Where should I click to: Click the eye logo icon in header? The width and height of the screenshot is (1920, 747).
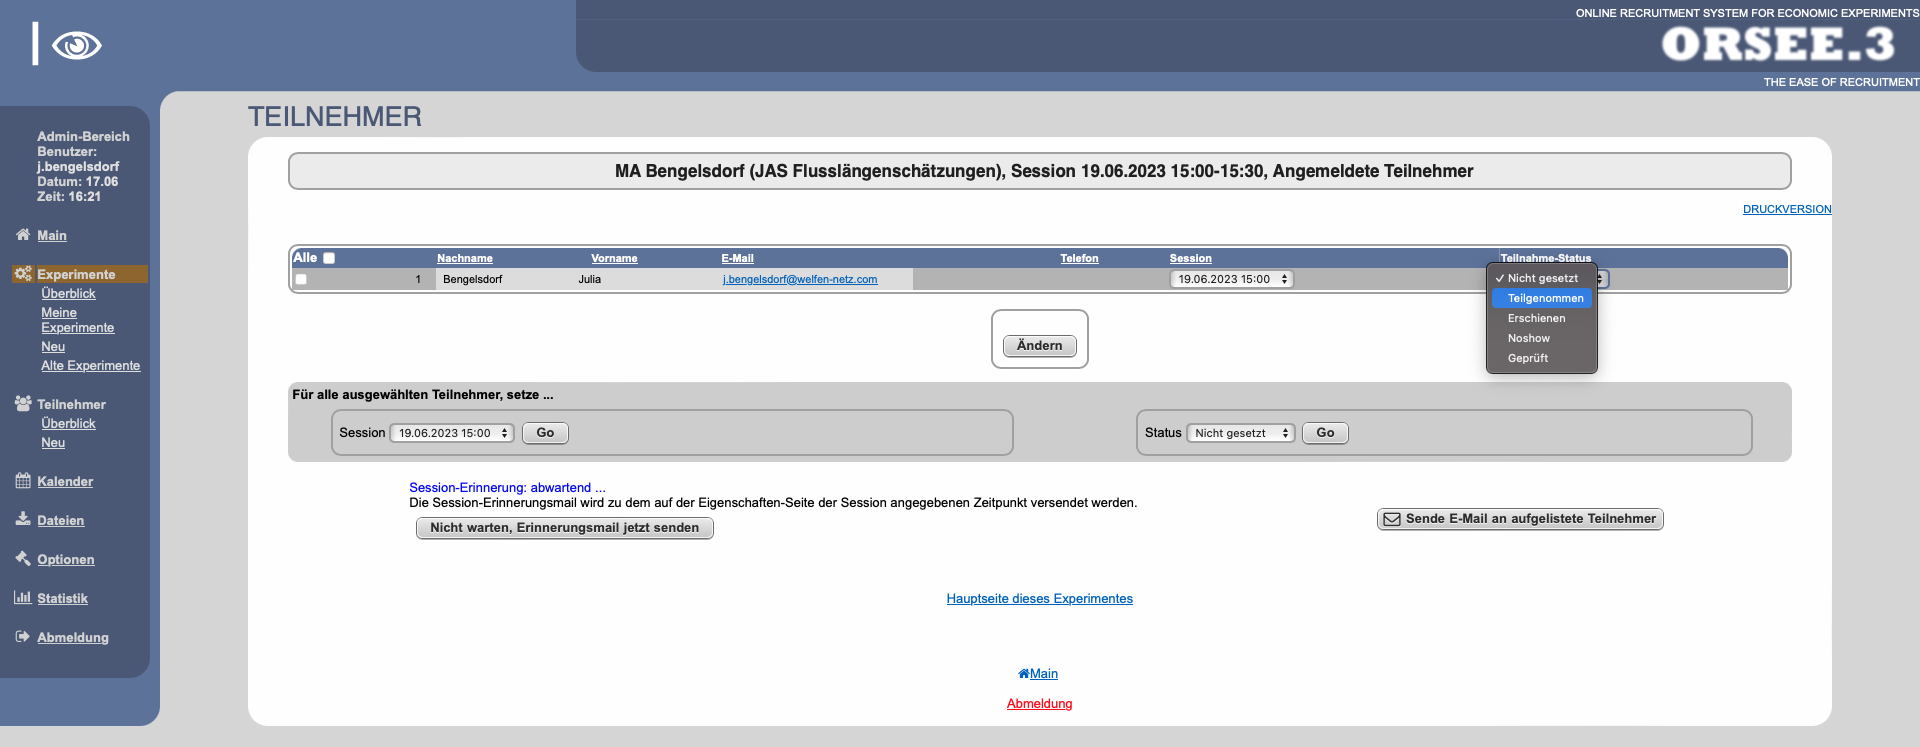point(76,45)
